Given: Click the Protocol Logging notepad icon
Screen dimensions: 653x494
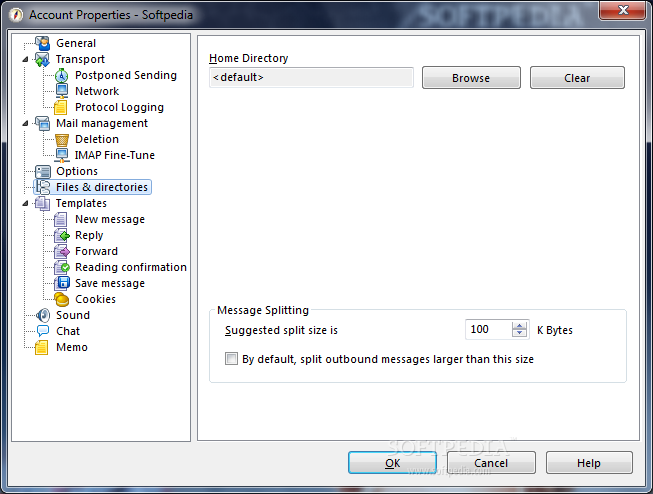Looking at the screenshot, I should (61, 107).
